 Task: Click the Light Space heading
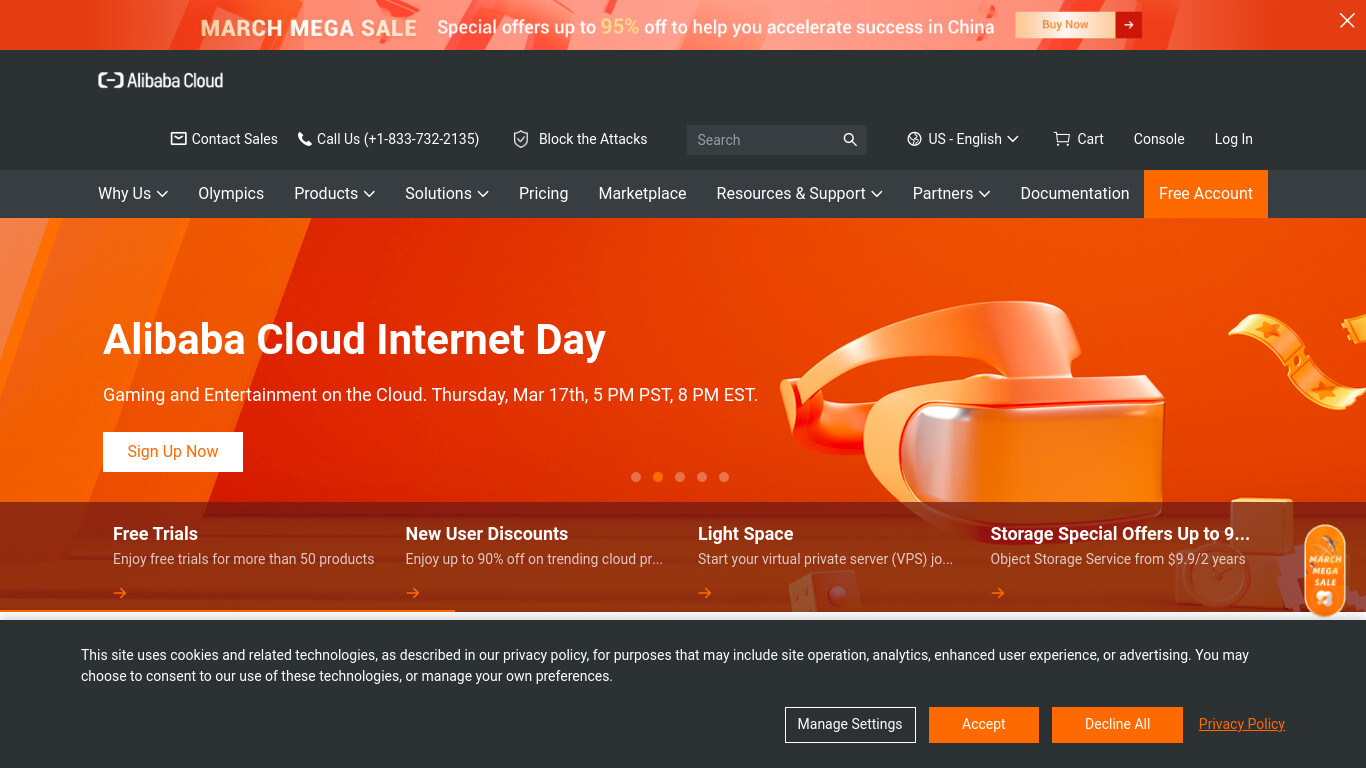pyautogui.click(x=746, y=534)
